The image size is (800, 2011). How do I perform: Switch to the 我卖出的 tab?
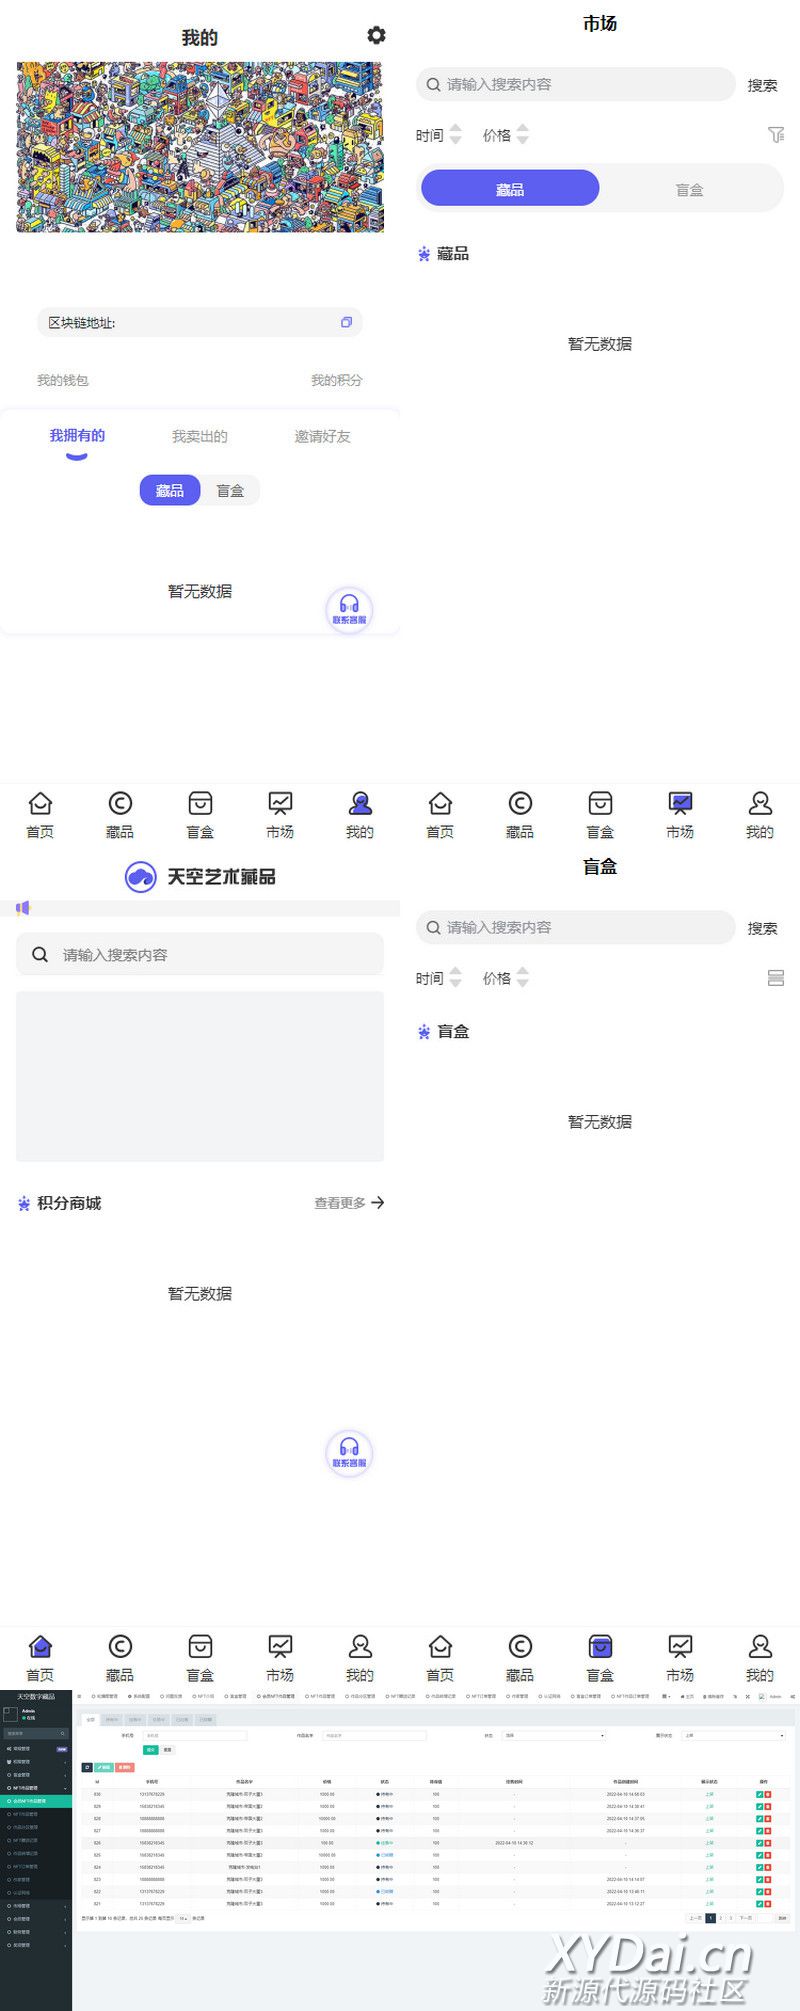click(199, 436)
